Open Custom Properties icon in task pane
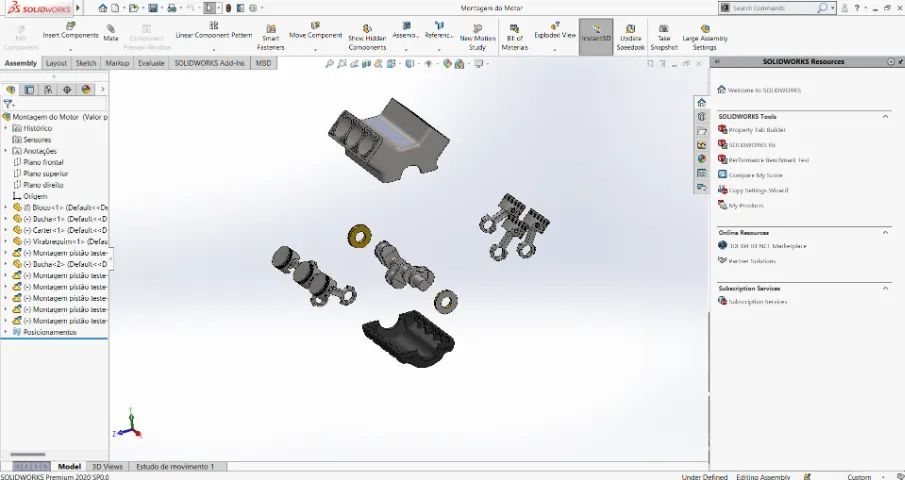 click(701, 173)
